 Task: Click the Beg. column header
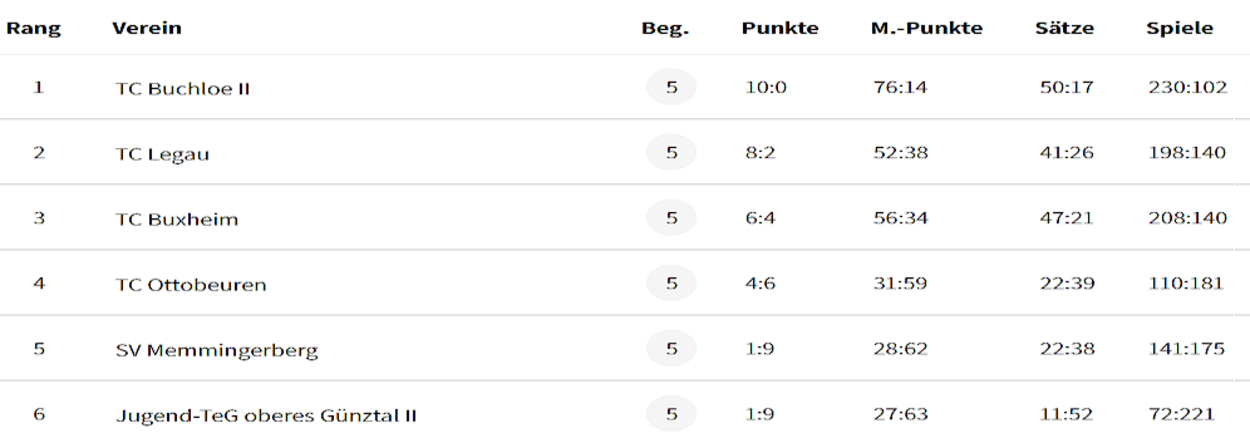[665, 29]
